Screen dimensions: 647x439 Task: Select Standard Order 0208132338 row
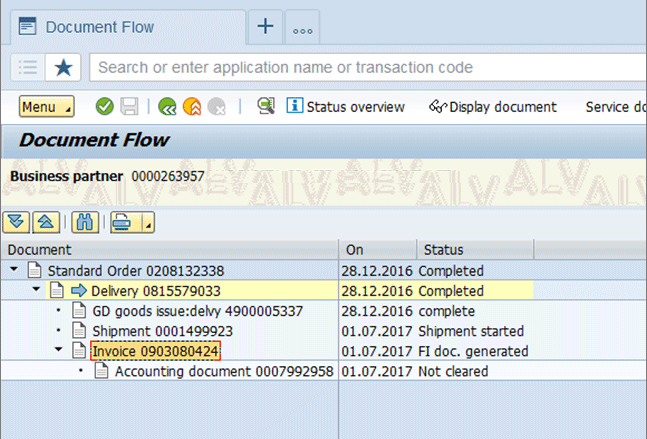(x=135, y=271)
